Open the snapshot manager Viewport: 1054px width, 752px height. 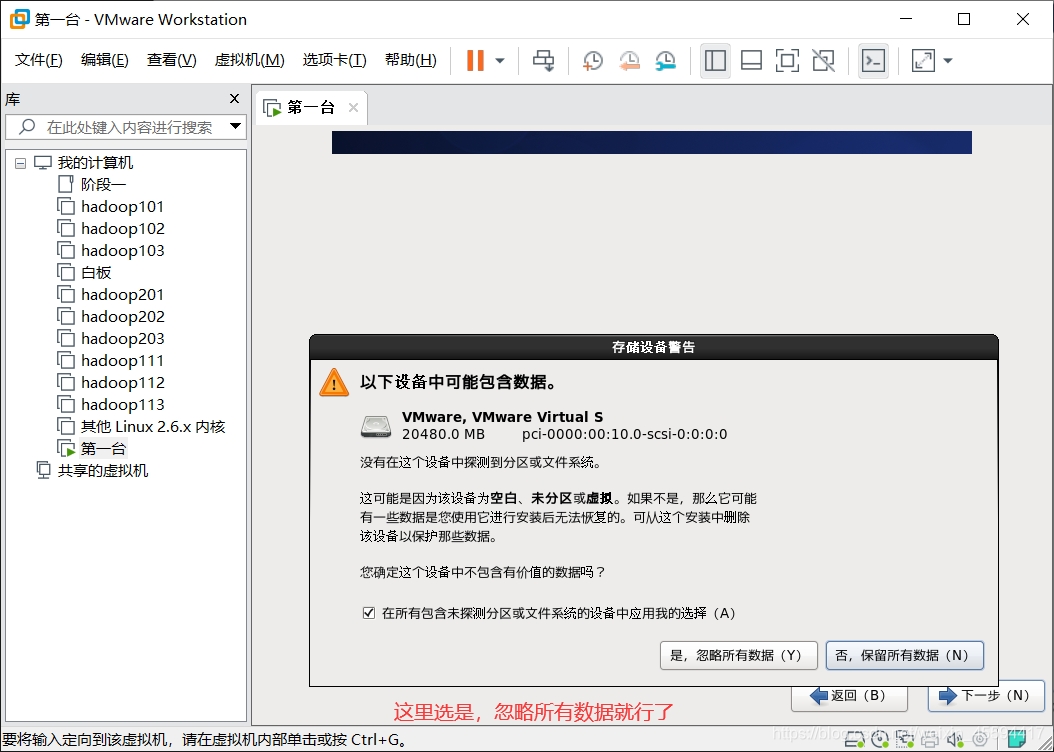tap(665, 60)
